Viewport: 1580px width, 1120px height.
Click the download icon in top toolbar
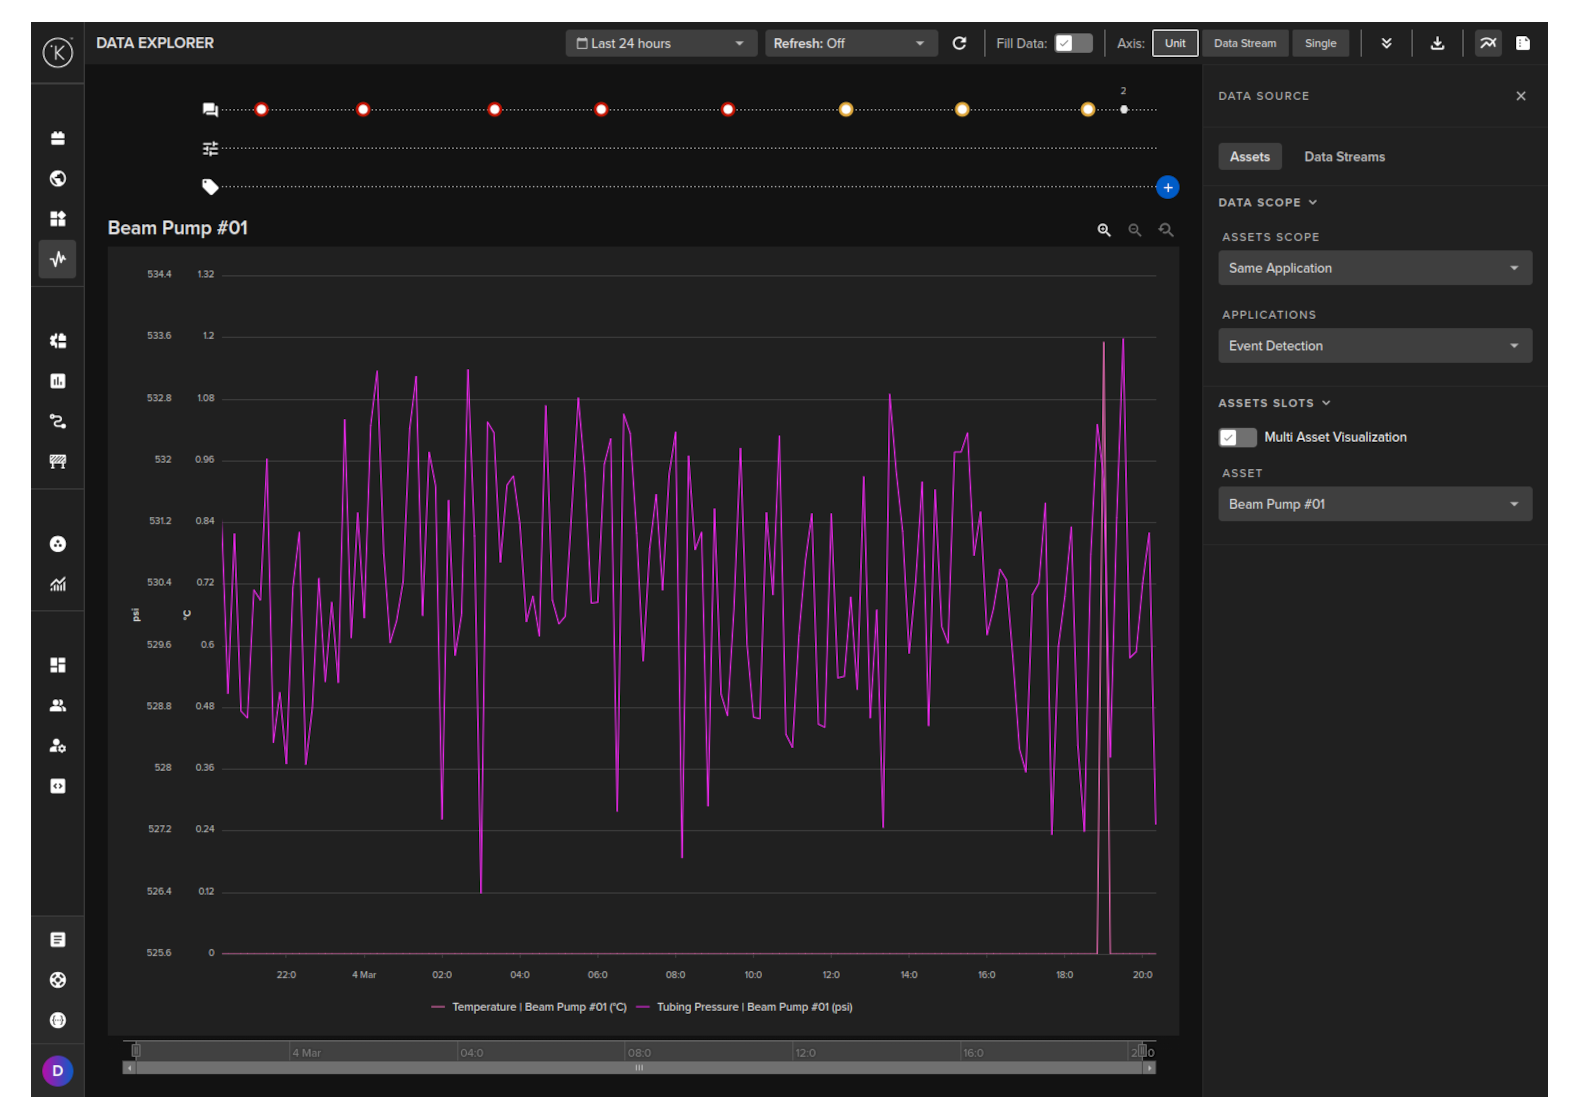pos(1437,43)
